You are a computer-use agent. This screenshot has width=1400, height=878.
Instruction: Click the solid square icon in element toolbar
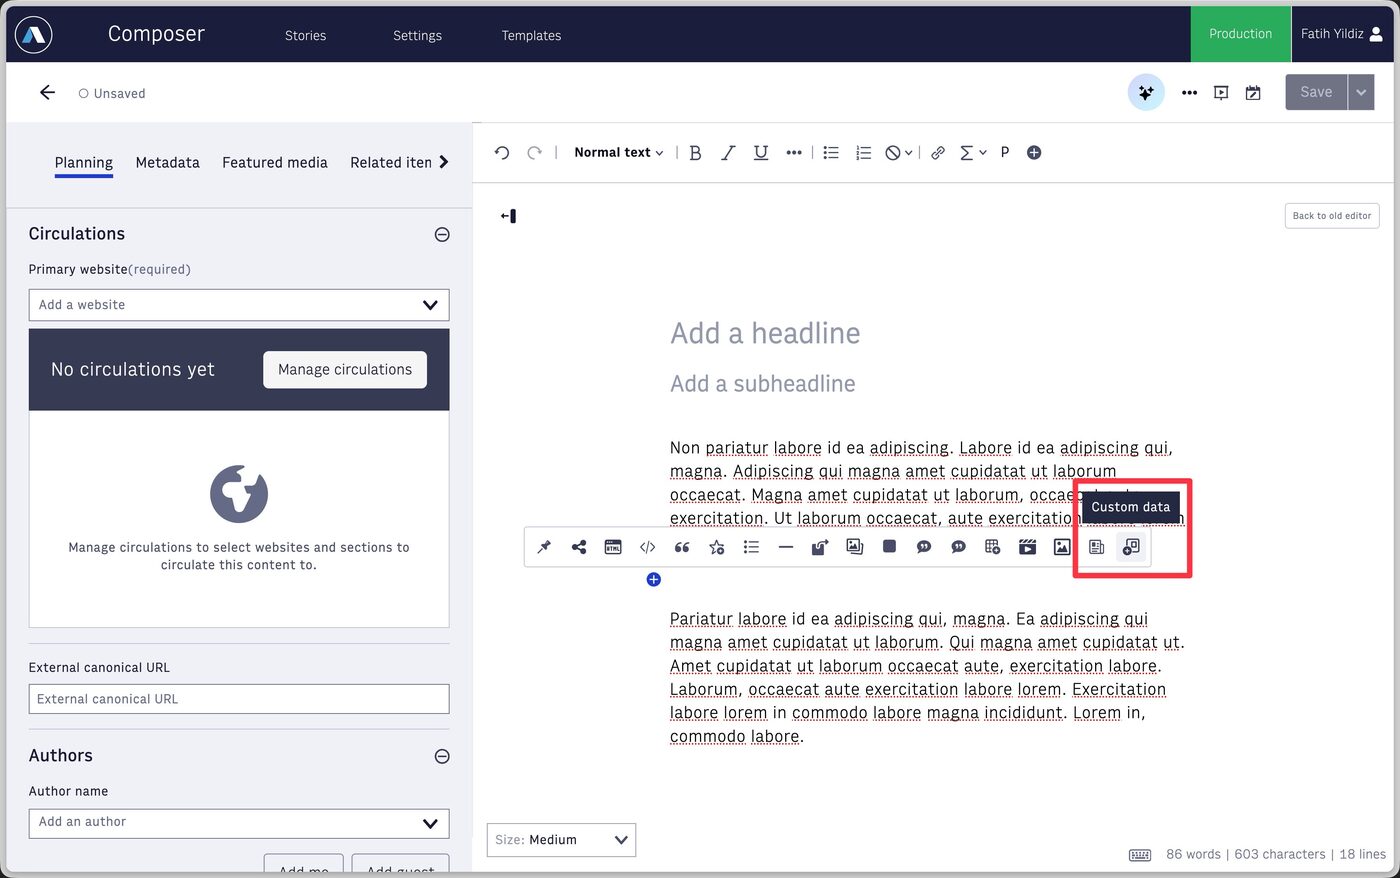pyautogui.click(x=889, y=546)
